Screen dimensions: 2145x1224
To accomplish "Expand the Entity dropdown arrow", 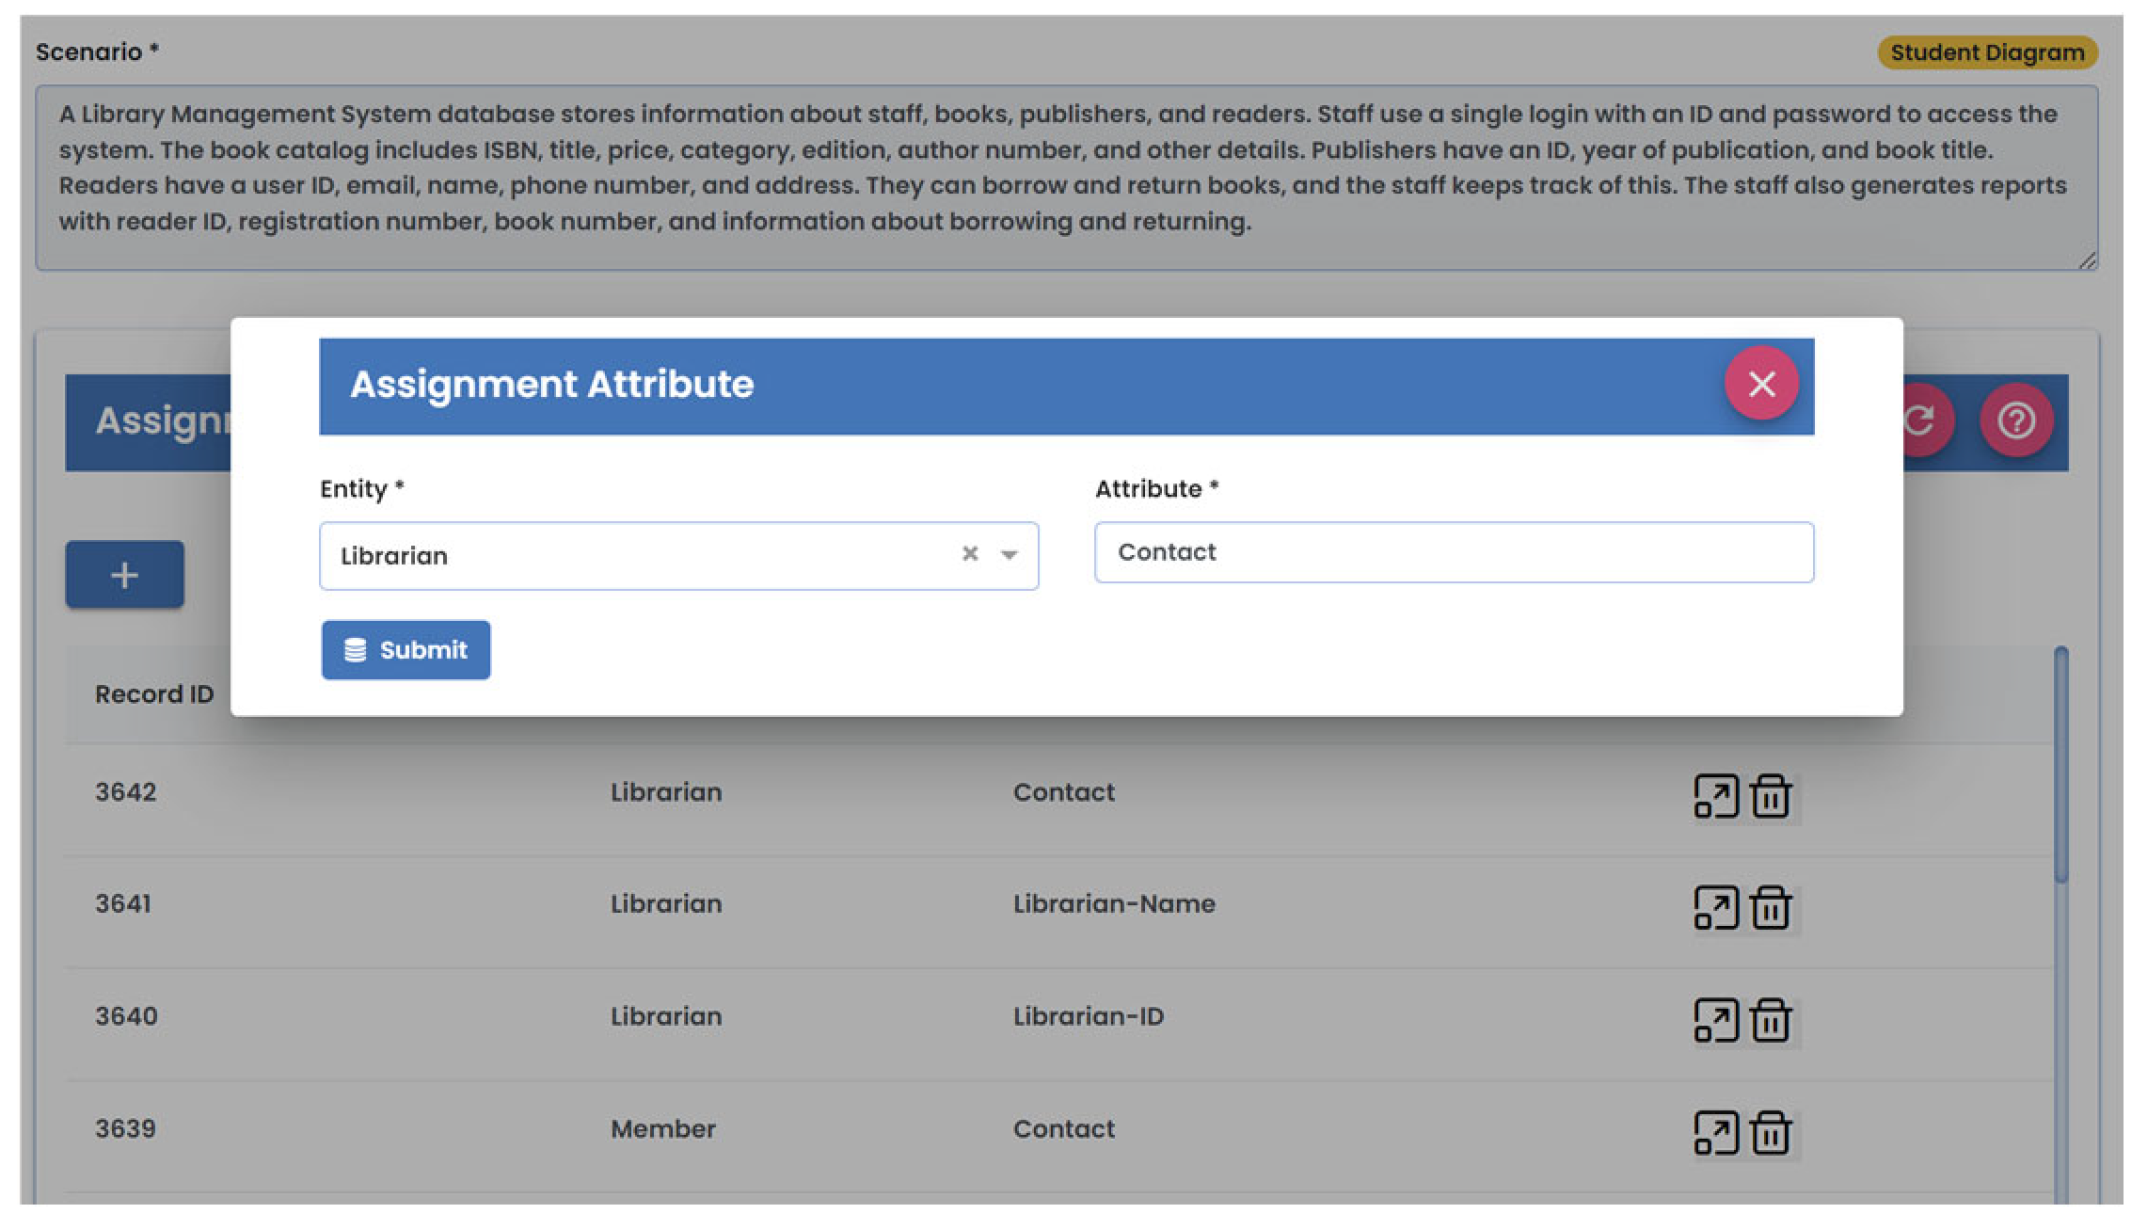I will [x=1009, y=555].
